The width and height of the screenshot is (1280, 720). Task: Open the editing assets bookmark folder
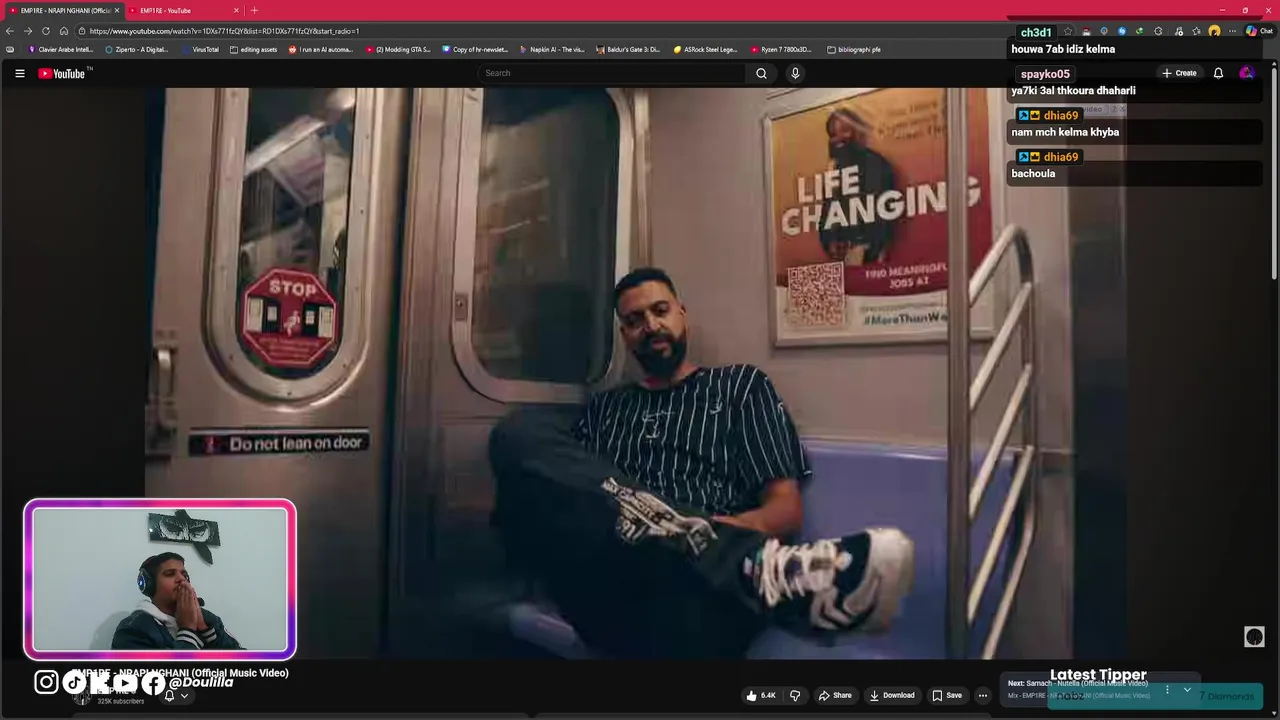[253, 49]
